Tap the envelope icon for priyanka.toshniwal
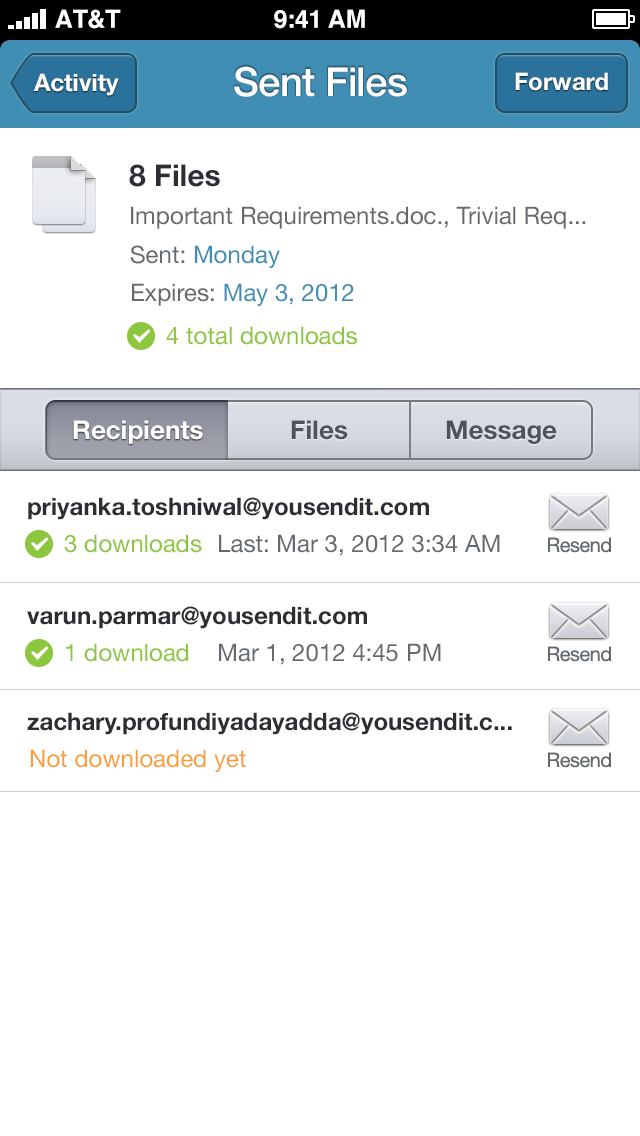The height and width of the screenshot is (1136, 640). click(579, 513)
